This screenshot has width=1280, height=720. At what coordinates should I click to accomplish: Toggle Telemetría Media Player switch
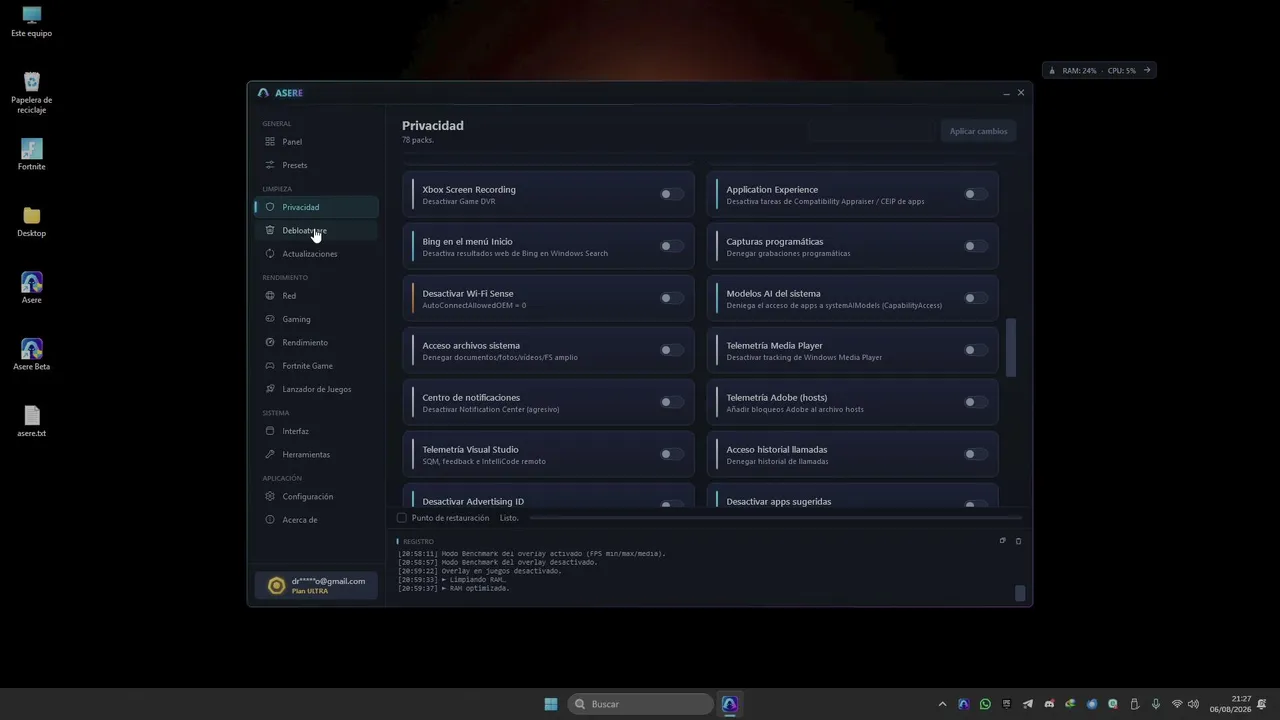[x=975, y=350]
